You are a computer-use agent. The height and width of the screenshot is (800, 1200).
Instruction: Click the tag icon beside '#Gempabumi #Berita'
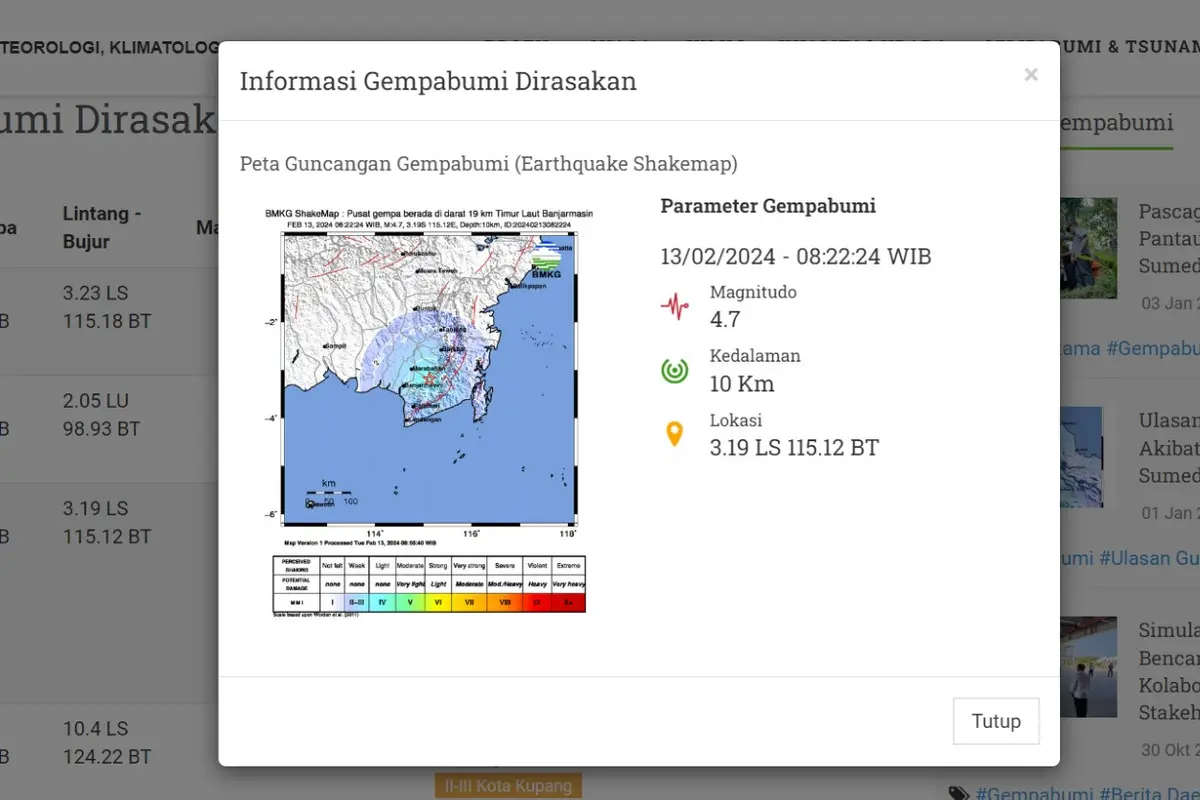pos(959,794)
